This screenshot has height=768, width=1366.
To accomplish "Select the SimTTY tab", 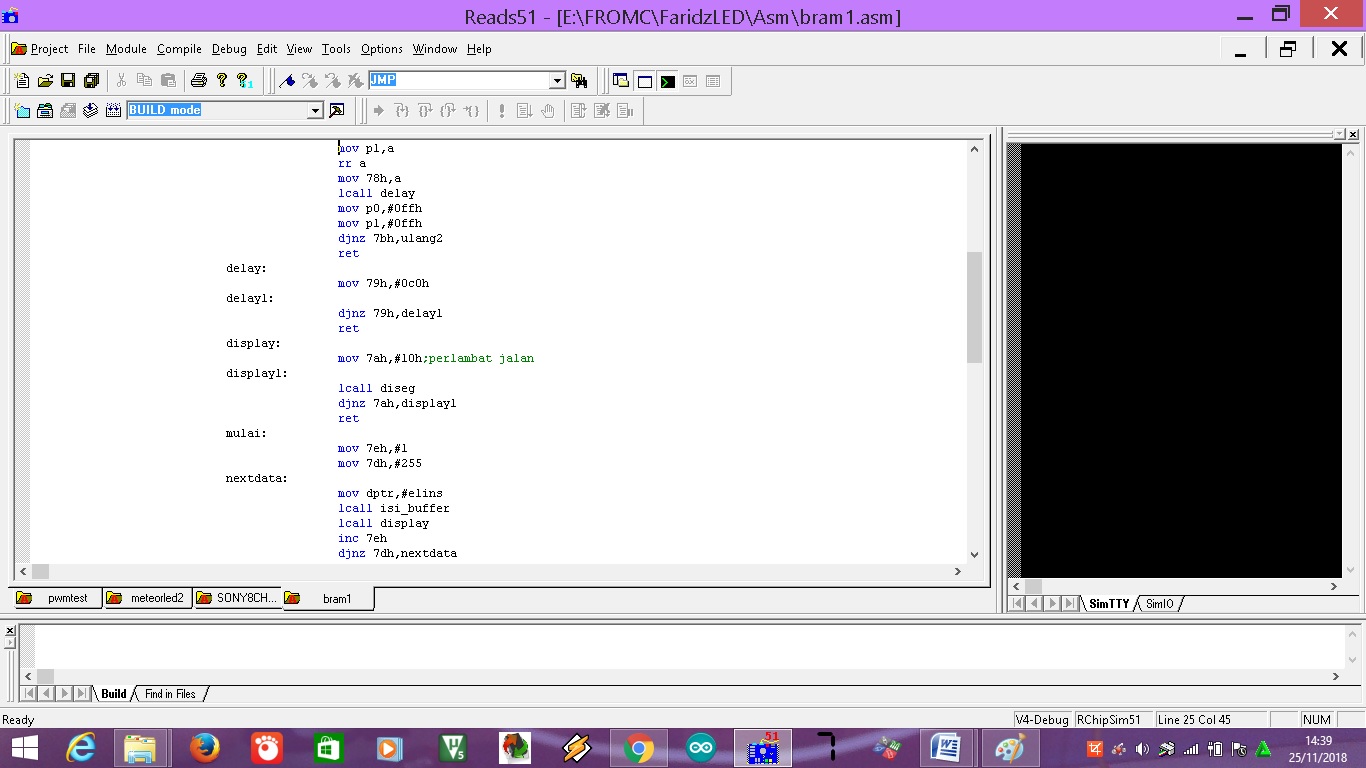I will [1109, 604].
